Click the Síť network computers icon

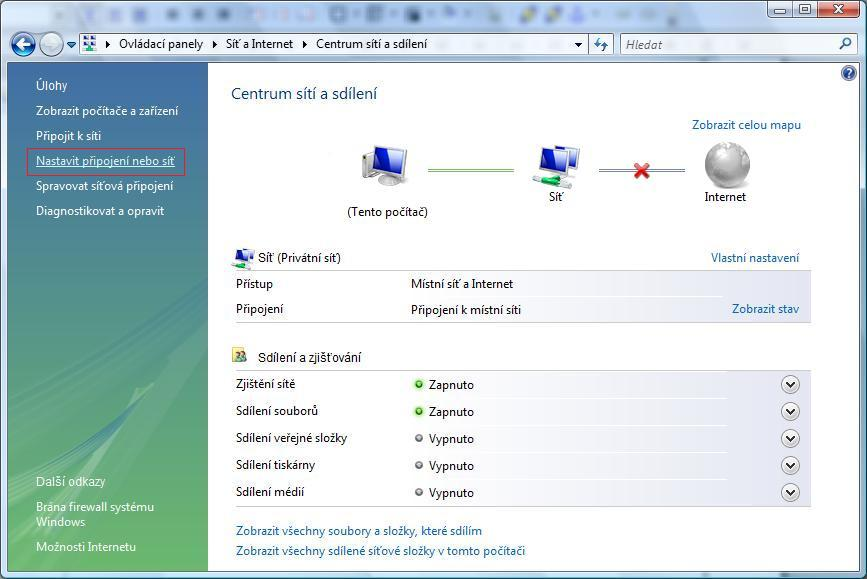pyautogui.click(x=557, y=165)
